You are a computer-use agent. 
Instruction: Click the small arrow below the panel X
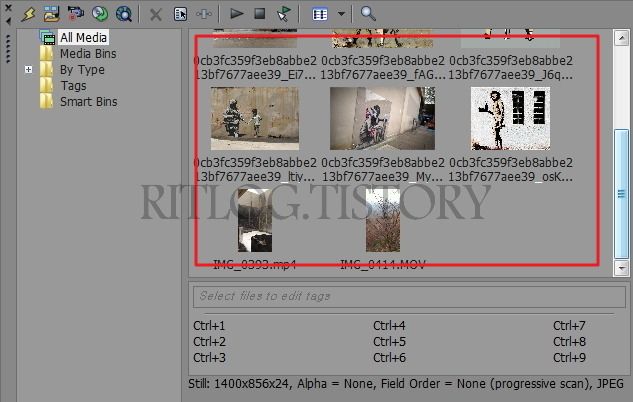tap(8, 21)
